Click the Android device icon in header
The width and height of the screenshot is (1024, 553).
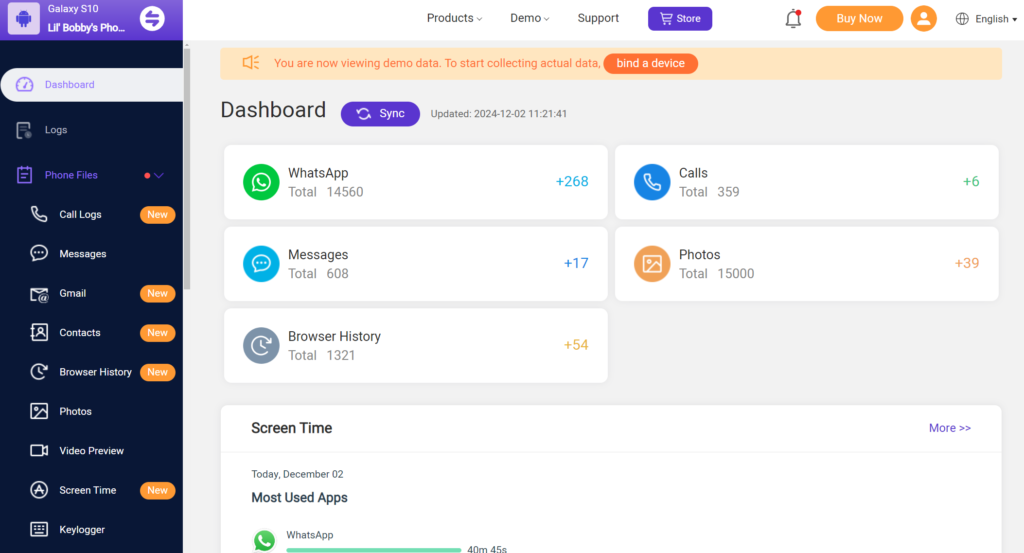coord(24,18)
